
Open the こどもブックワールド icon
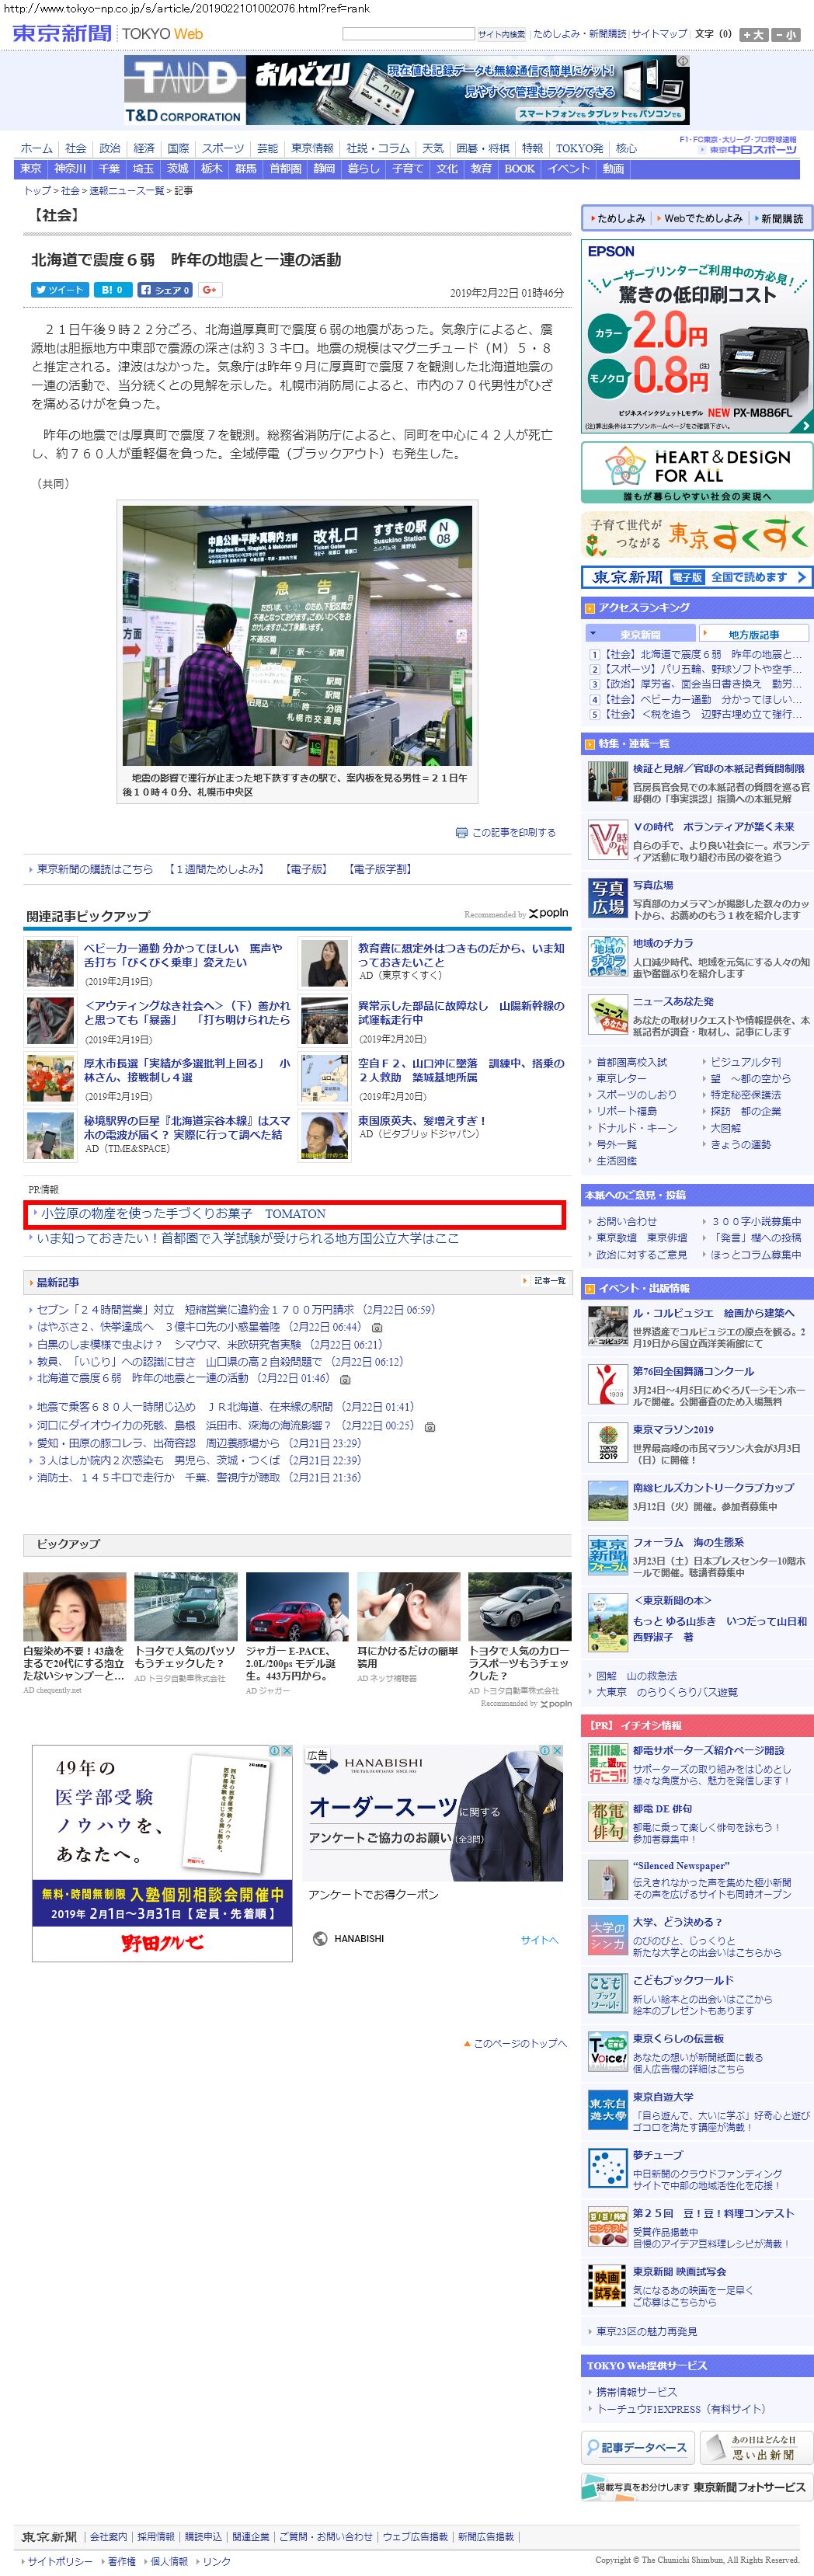(607, 1994)
